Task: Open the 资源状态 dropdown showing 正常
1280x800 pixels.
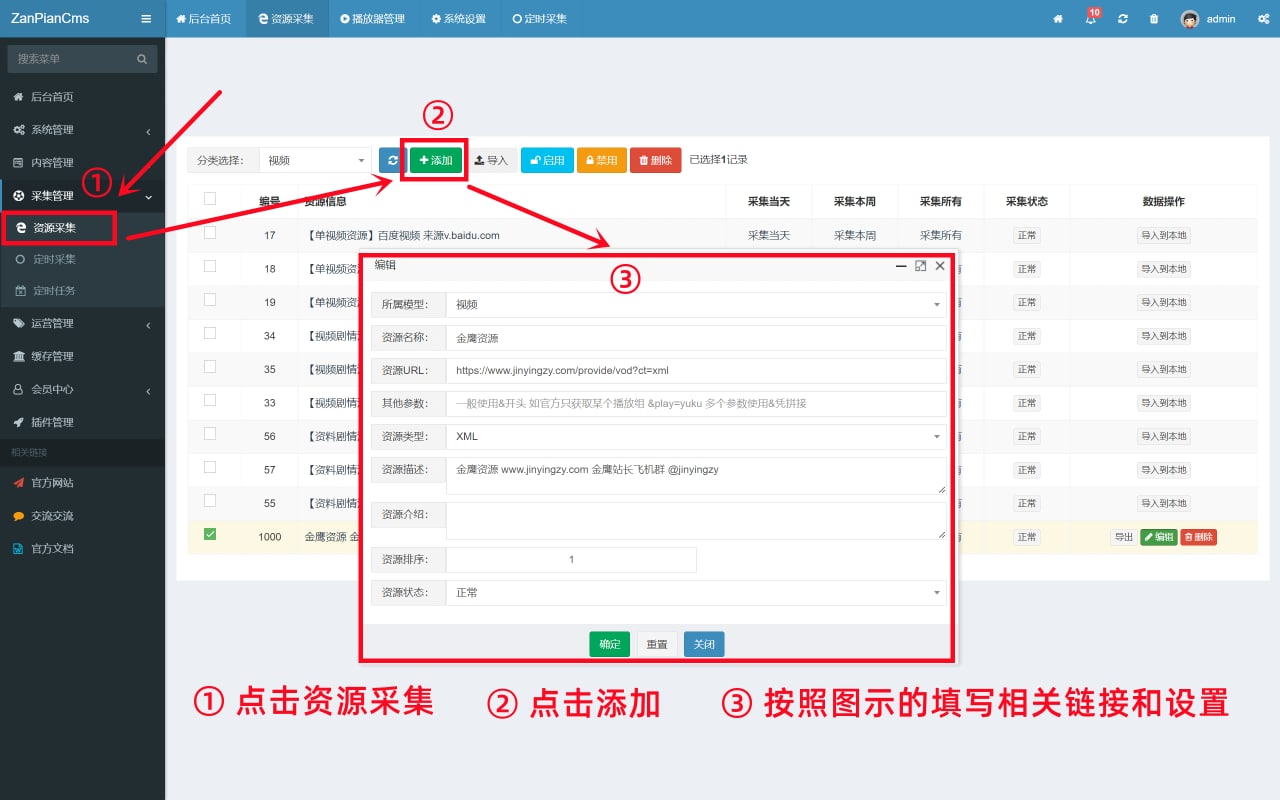Action: click(x=695, y=593)
